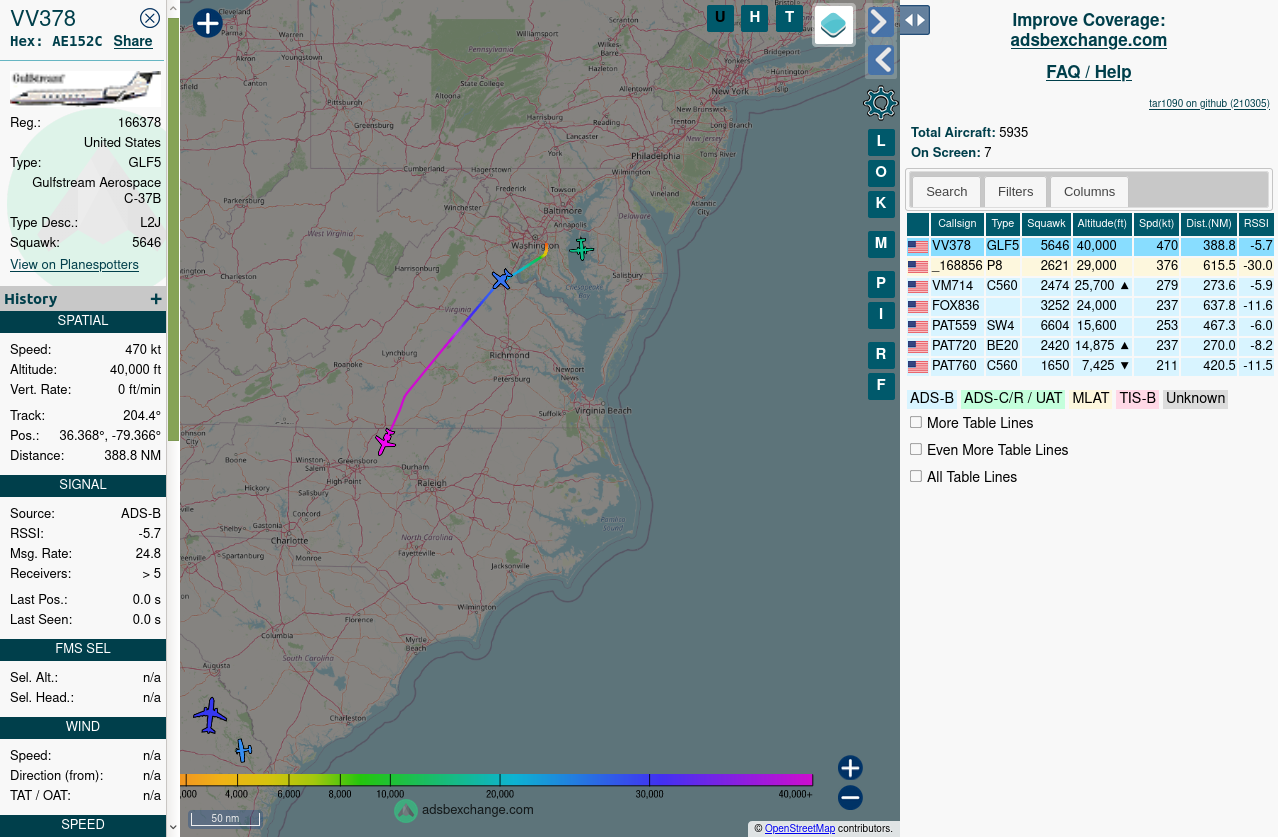Select the blue aircraft near Washington
This screenshot has height=837, width=1278.
pyautogui.click(x=502, y=279)
